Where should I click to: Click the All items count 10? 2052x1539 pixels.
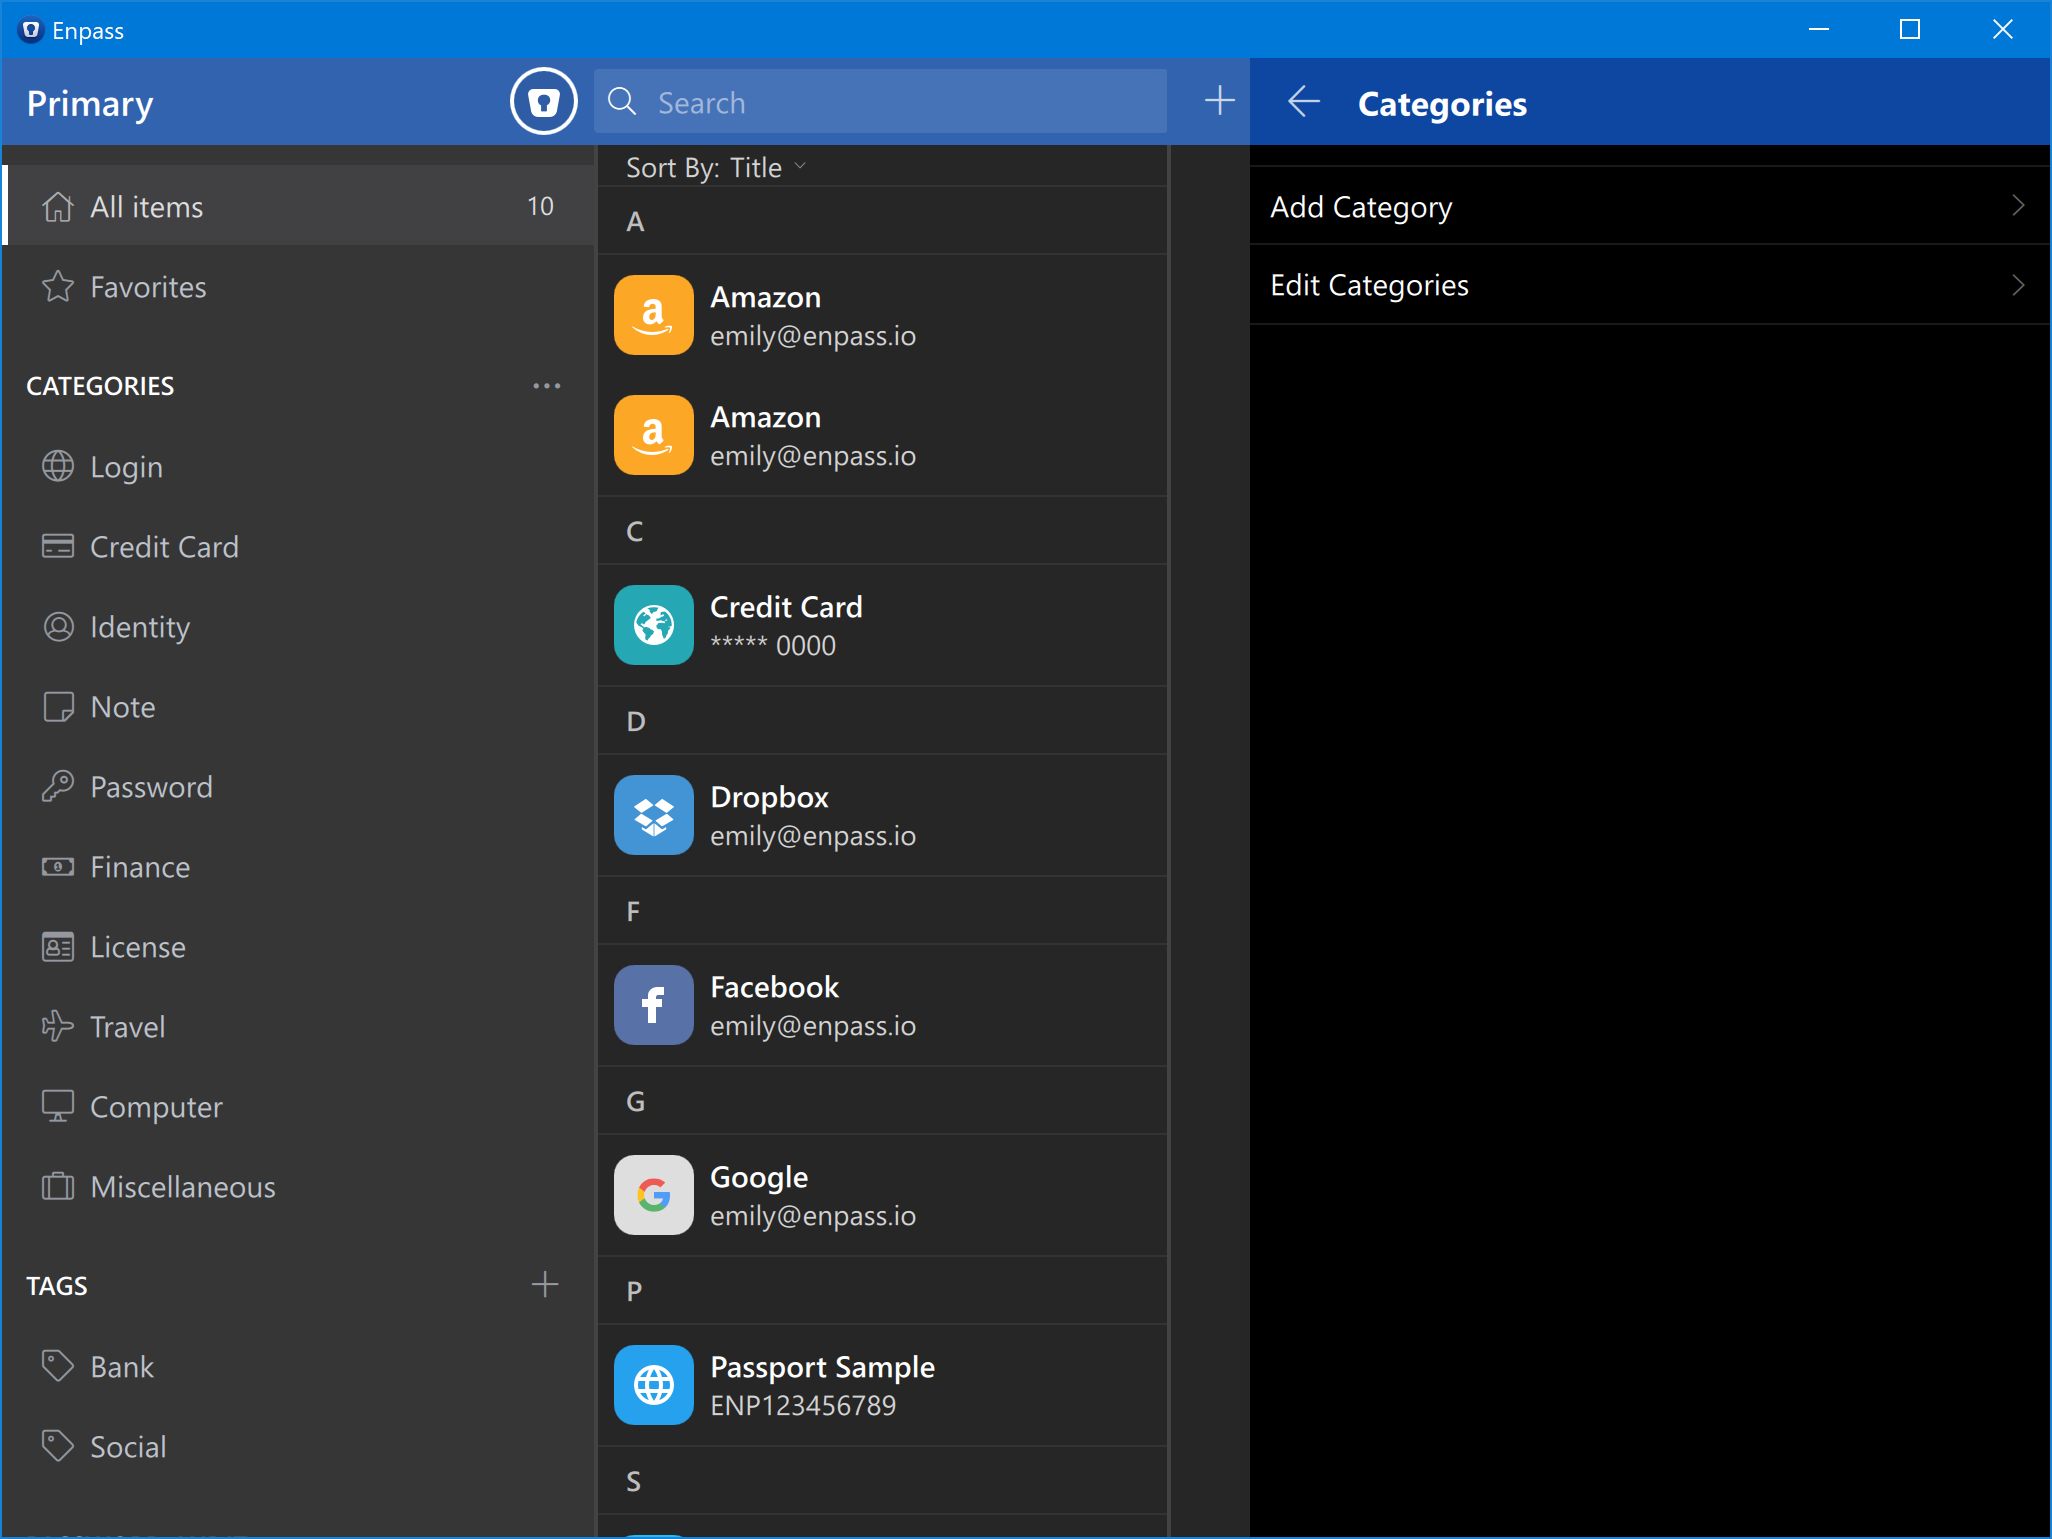(540, 206)
